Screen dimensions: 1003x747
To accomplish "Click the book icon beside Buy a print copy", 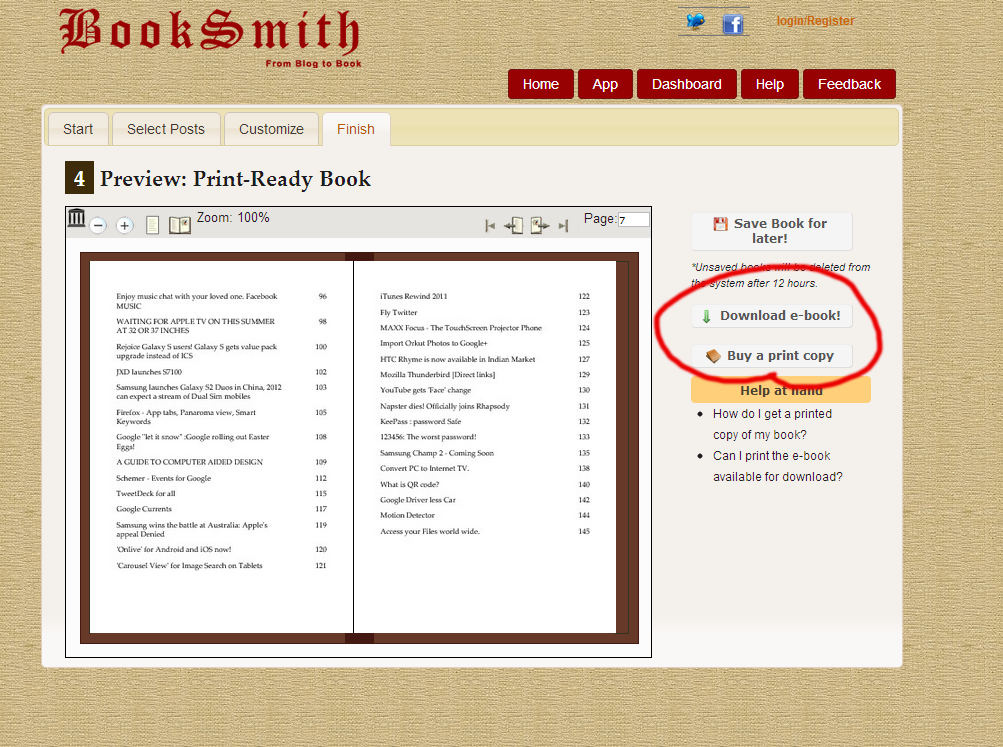I will point(713,356).
